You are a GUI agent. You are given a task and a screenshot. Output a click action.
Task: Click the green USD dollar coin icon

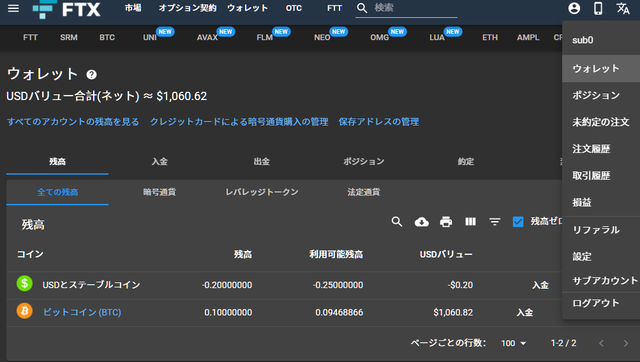(x=24, y=283)
